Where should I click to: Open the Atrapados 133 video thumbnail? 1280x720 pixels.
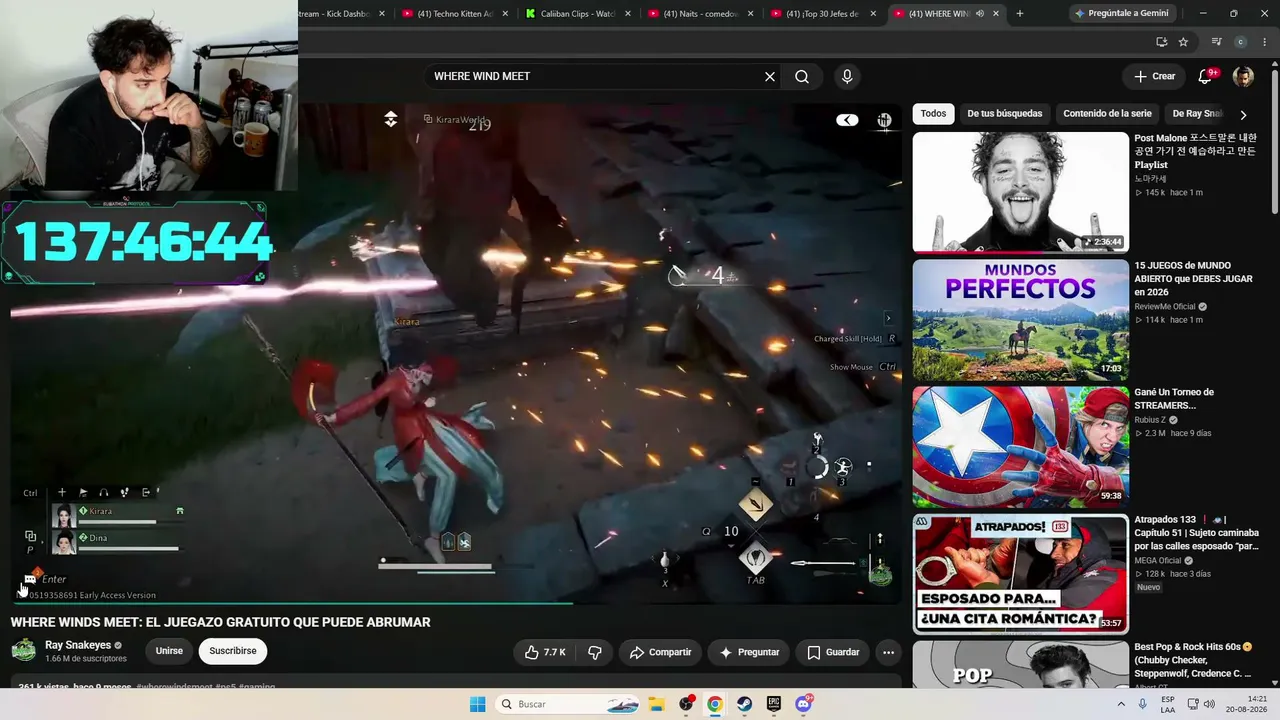[1020, 574]
